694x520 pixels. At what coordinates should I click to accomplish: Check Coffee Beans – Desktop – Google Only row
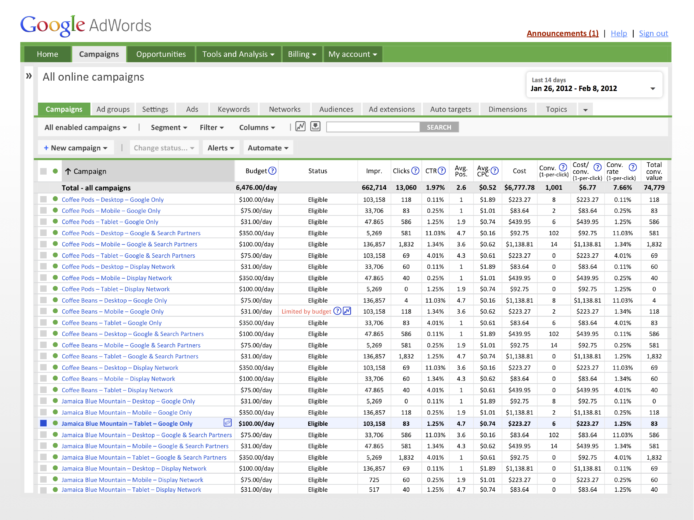[43, 300]
